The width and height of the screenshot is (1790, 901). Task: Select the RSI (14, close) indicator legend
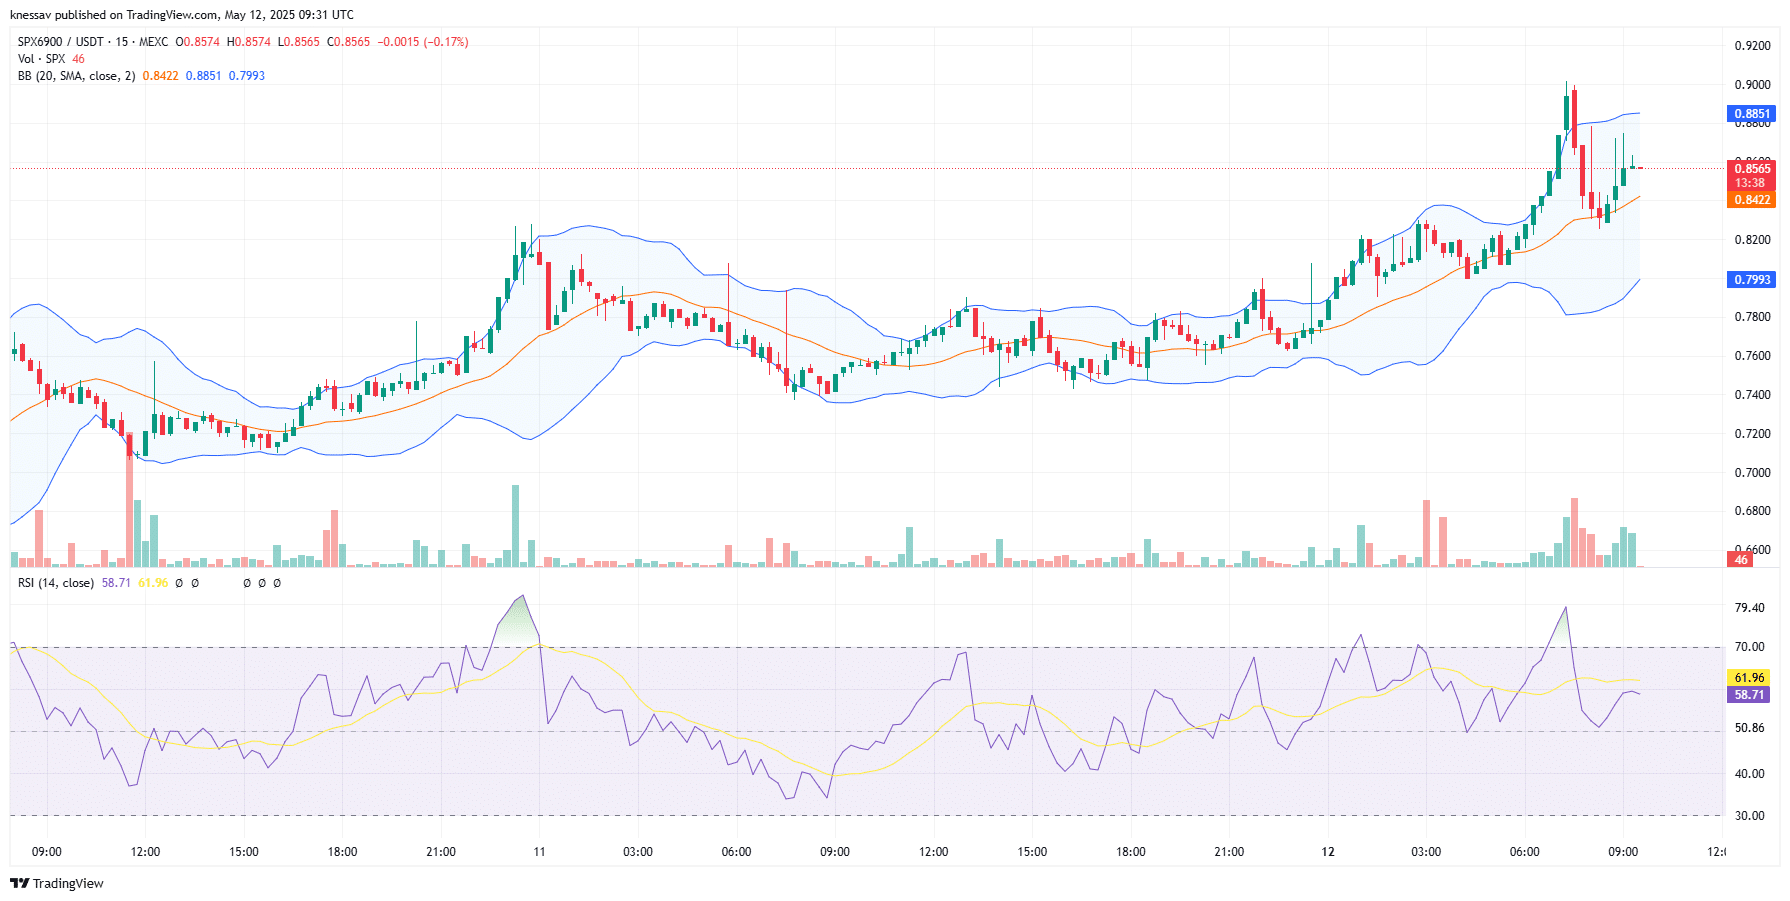(56, 583)
